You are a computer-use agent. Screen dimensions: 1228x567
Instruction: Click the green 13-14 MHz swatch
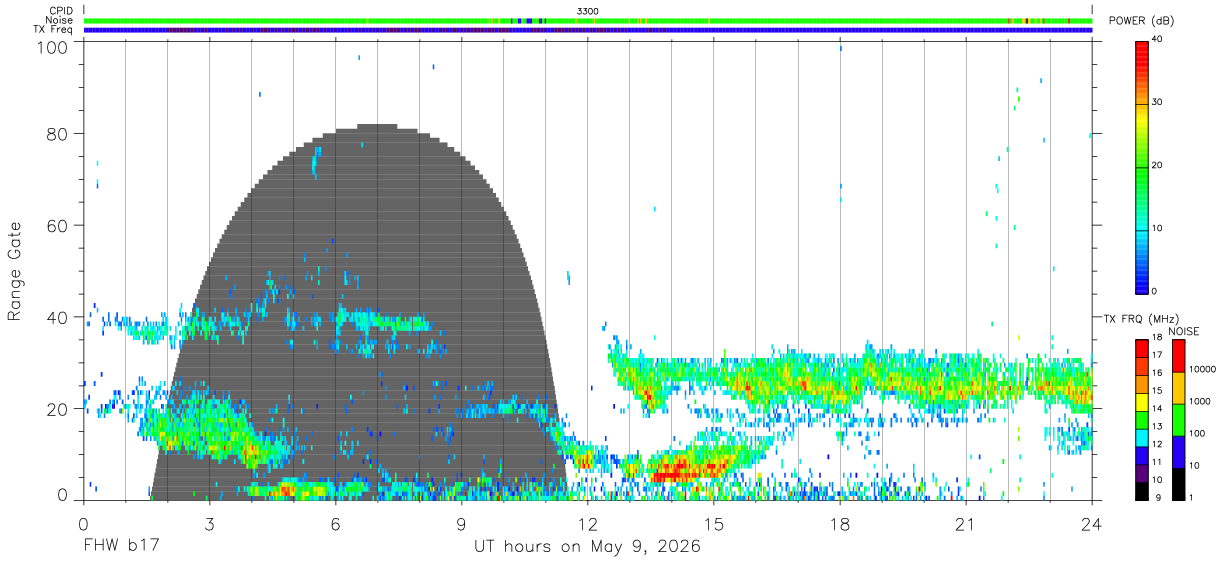(x=1141, y=418)
